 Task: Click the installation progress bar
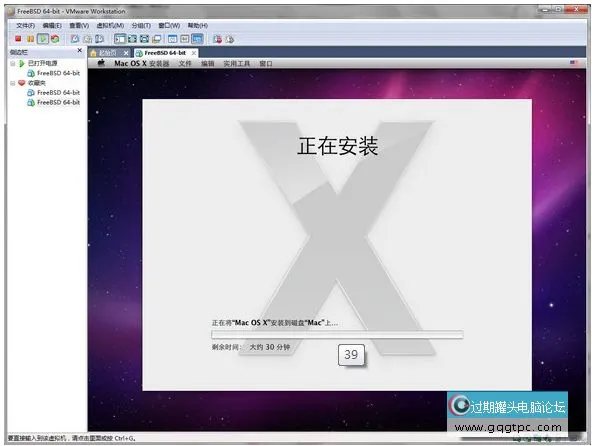[337, 334]
